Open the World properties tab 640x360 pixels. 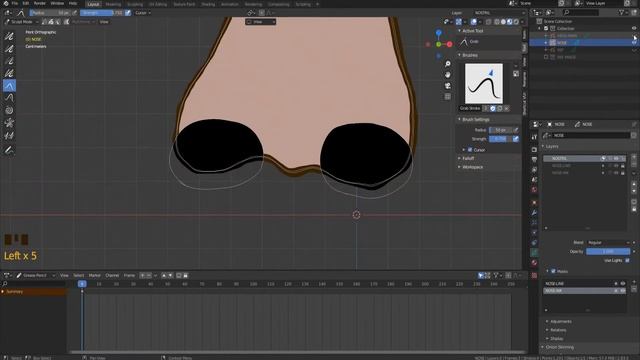pyautogui.click(x=534, y=190)
